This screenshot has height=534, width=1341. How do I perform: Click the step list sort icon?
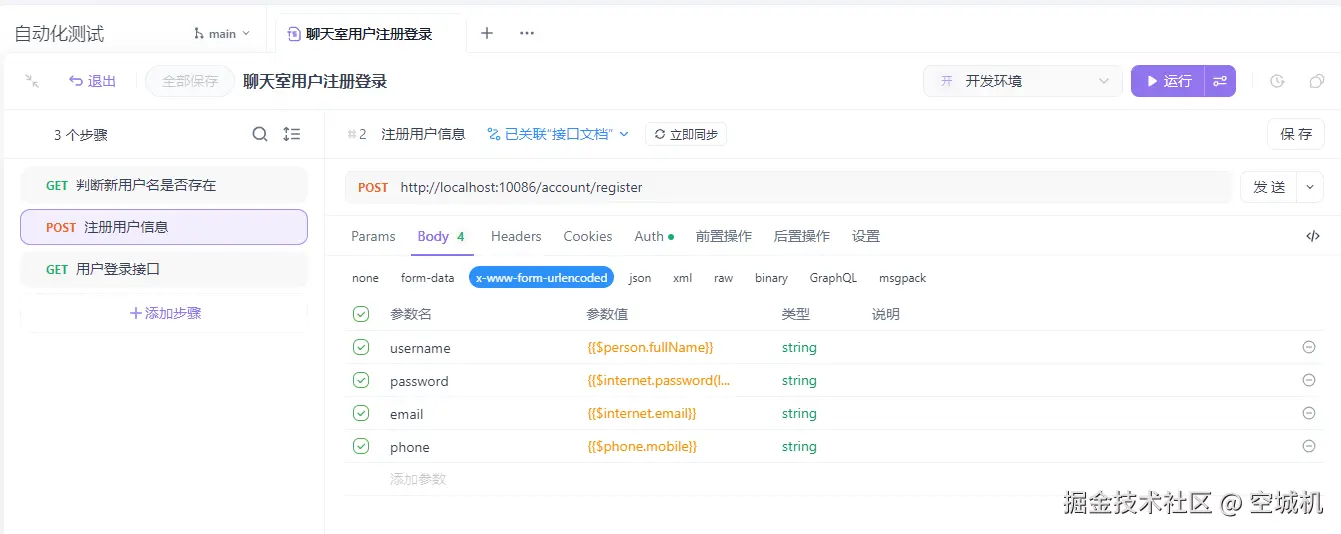[292, 134]
